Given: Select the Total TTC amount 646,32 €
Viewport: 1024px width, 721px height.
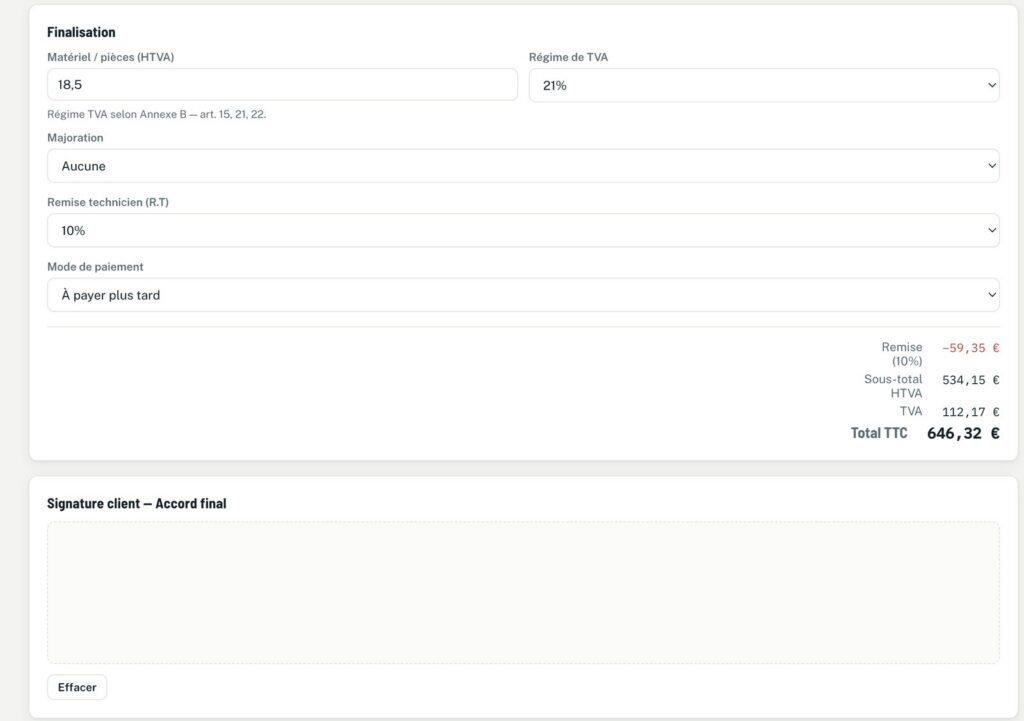Looking at the screenshot, I should tap(963, 434).
